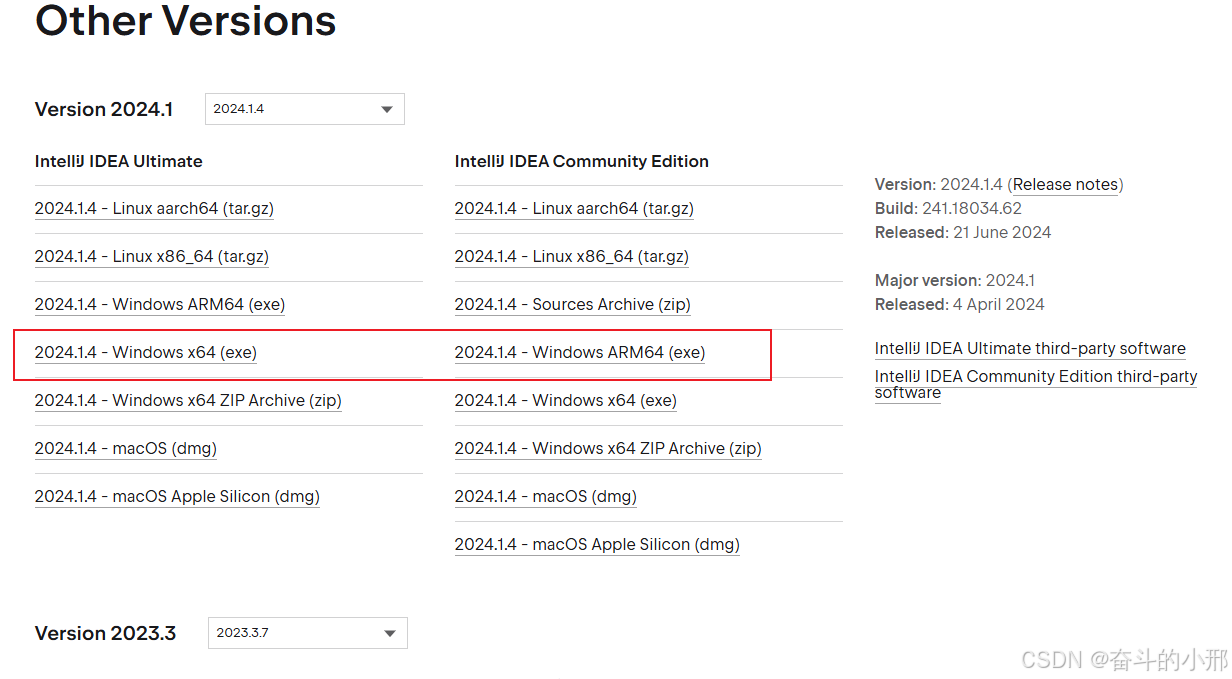Open the Version 2023.3 dropdown showing 2023.3.7
Viewport: 1232px width, 679px height.
point(308,633)
